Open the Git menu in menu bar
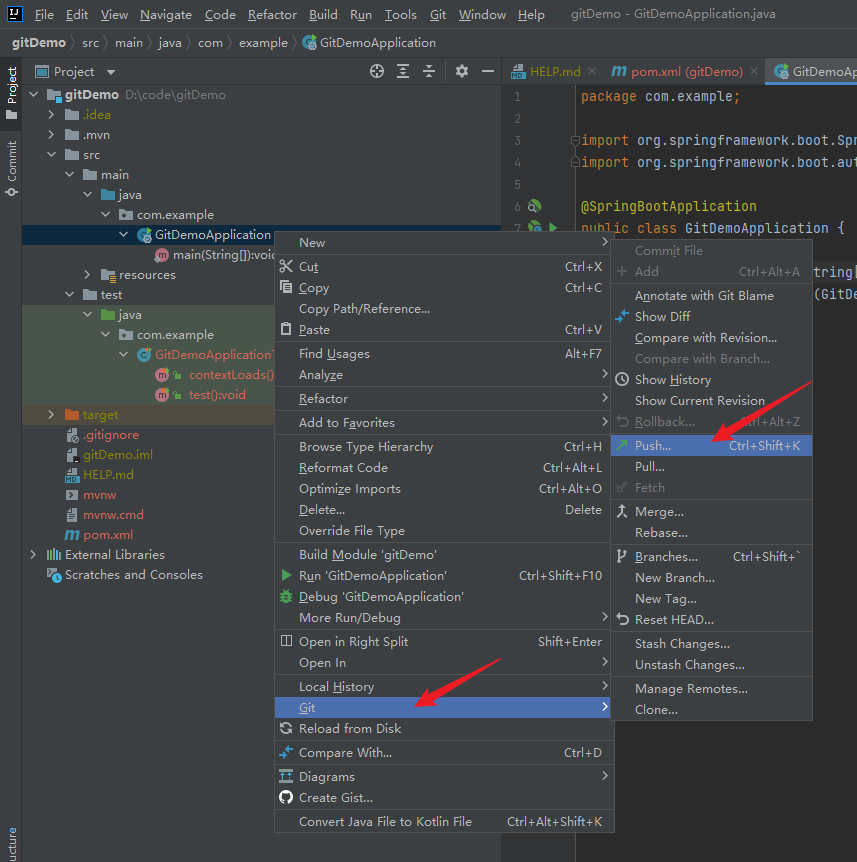 click(x=438, y=15)
